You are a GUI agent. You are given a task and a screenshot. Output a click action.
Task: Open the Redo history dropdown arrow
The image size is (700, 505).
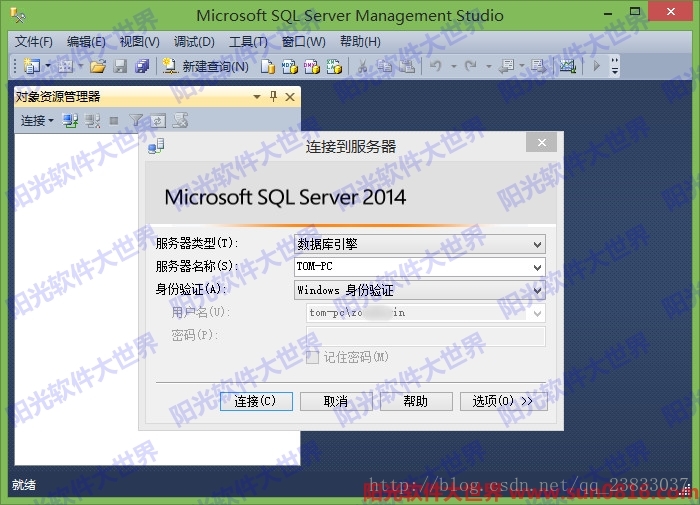489,66
